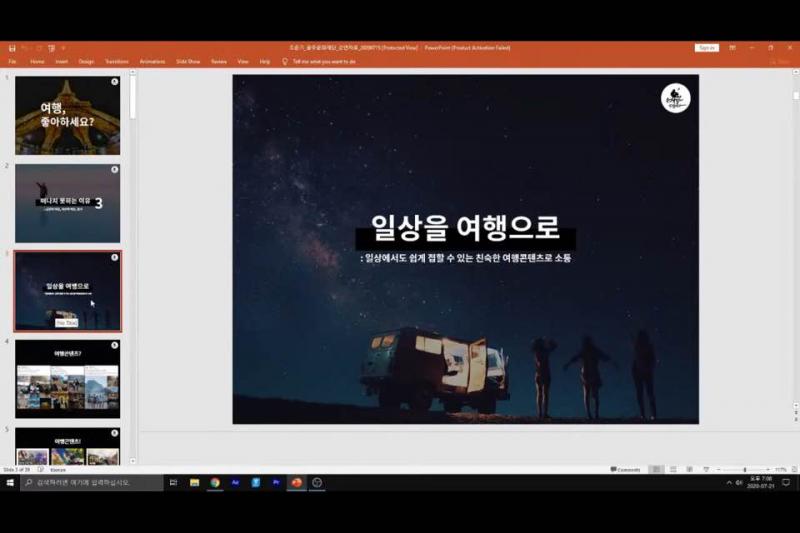Image resolution: width=800 pixels, height=533 pixels.
Task: Open Ribbon Display Options icon
Action: click(732, 48)
